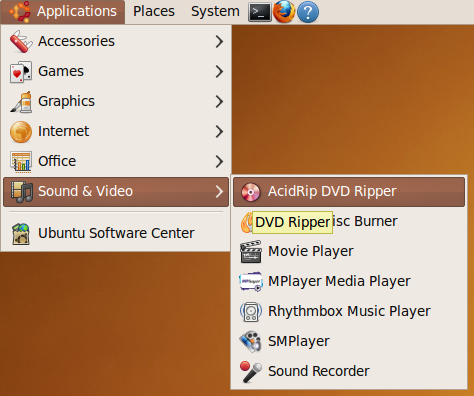Click the Graphics paintbrush icon

(21, 102)
